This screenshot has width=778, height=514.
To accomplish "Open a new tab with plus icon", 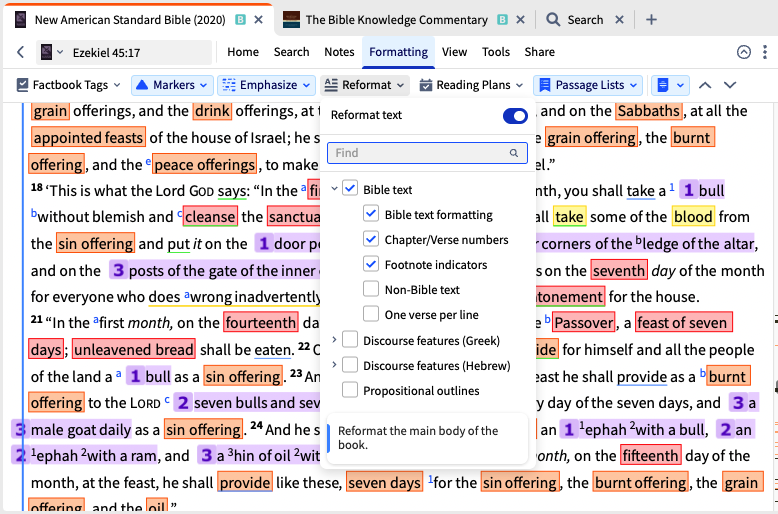I will pyautogui.click(x=651, y=20).
